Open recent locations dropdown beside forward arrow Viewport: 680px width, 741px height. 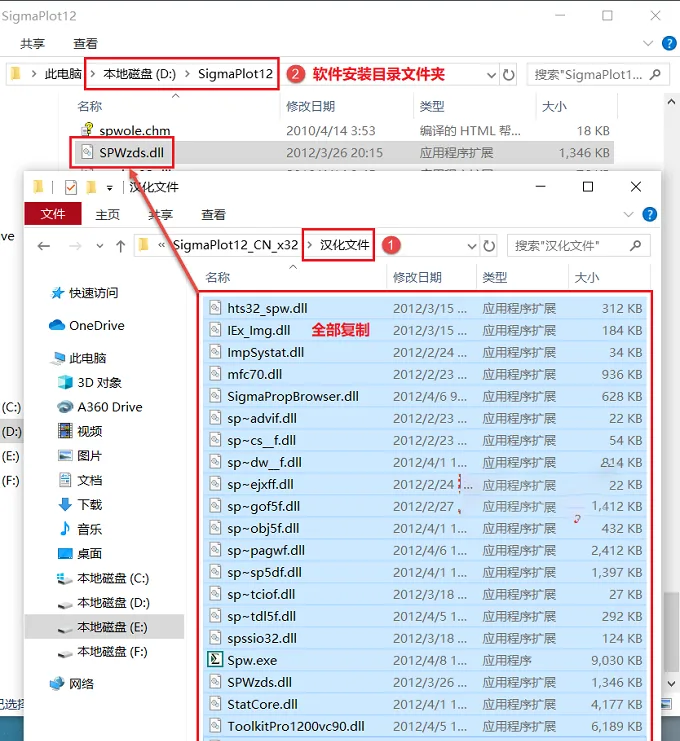point(100,246)
